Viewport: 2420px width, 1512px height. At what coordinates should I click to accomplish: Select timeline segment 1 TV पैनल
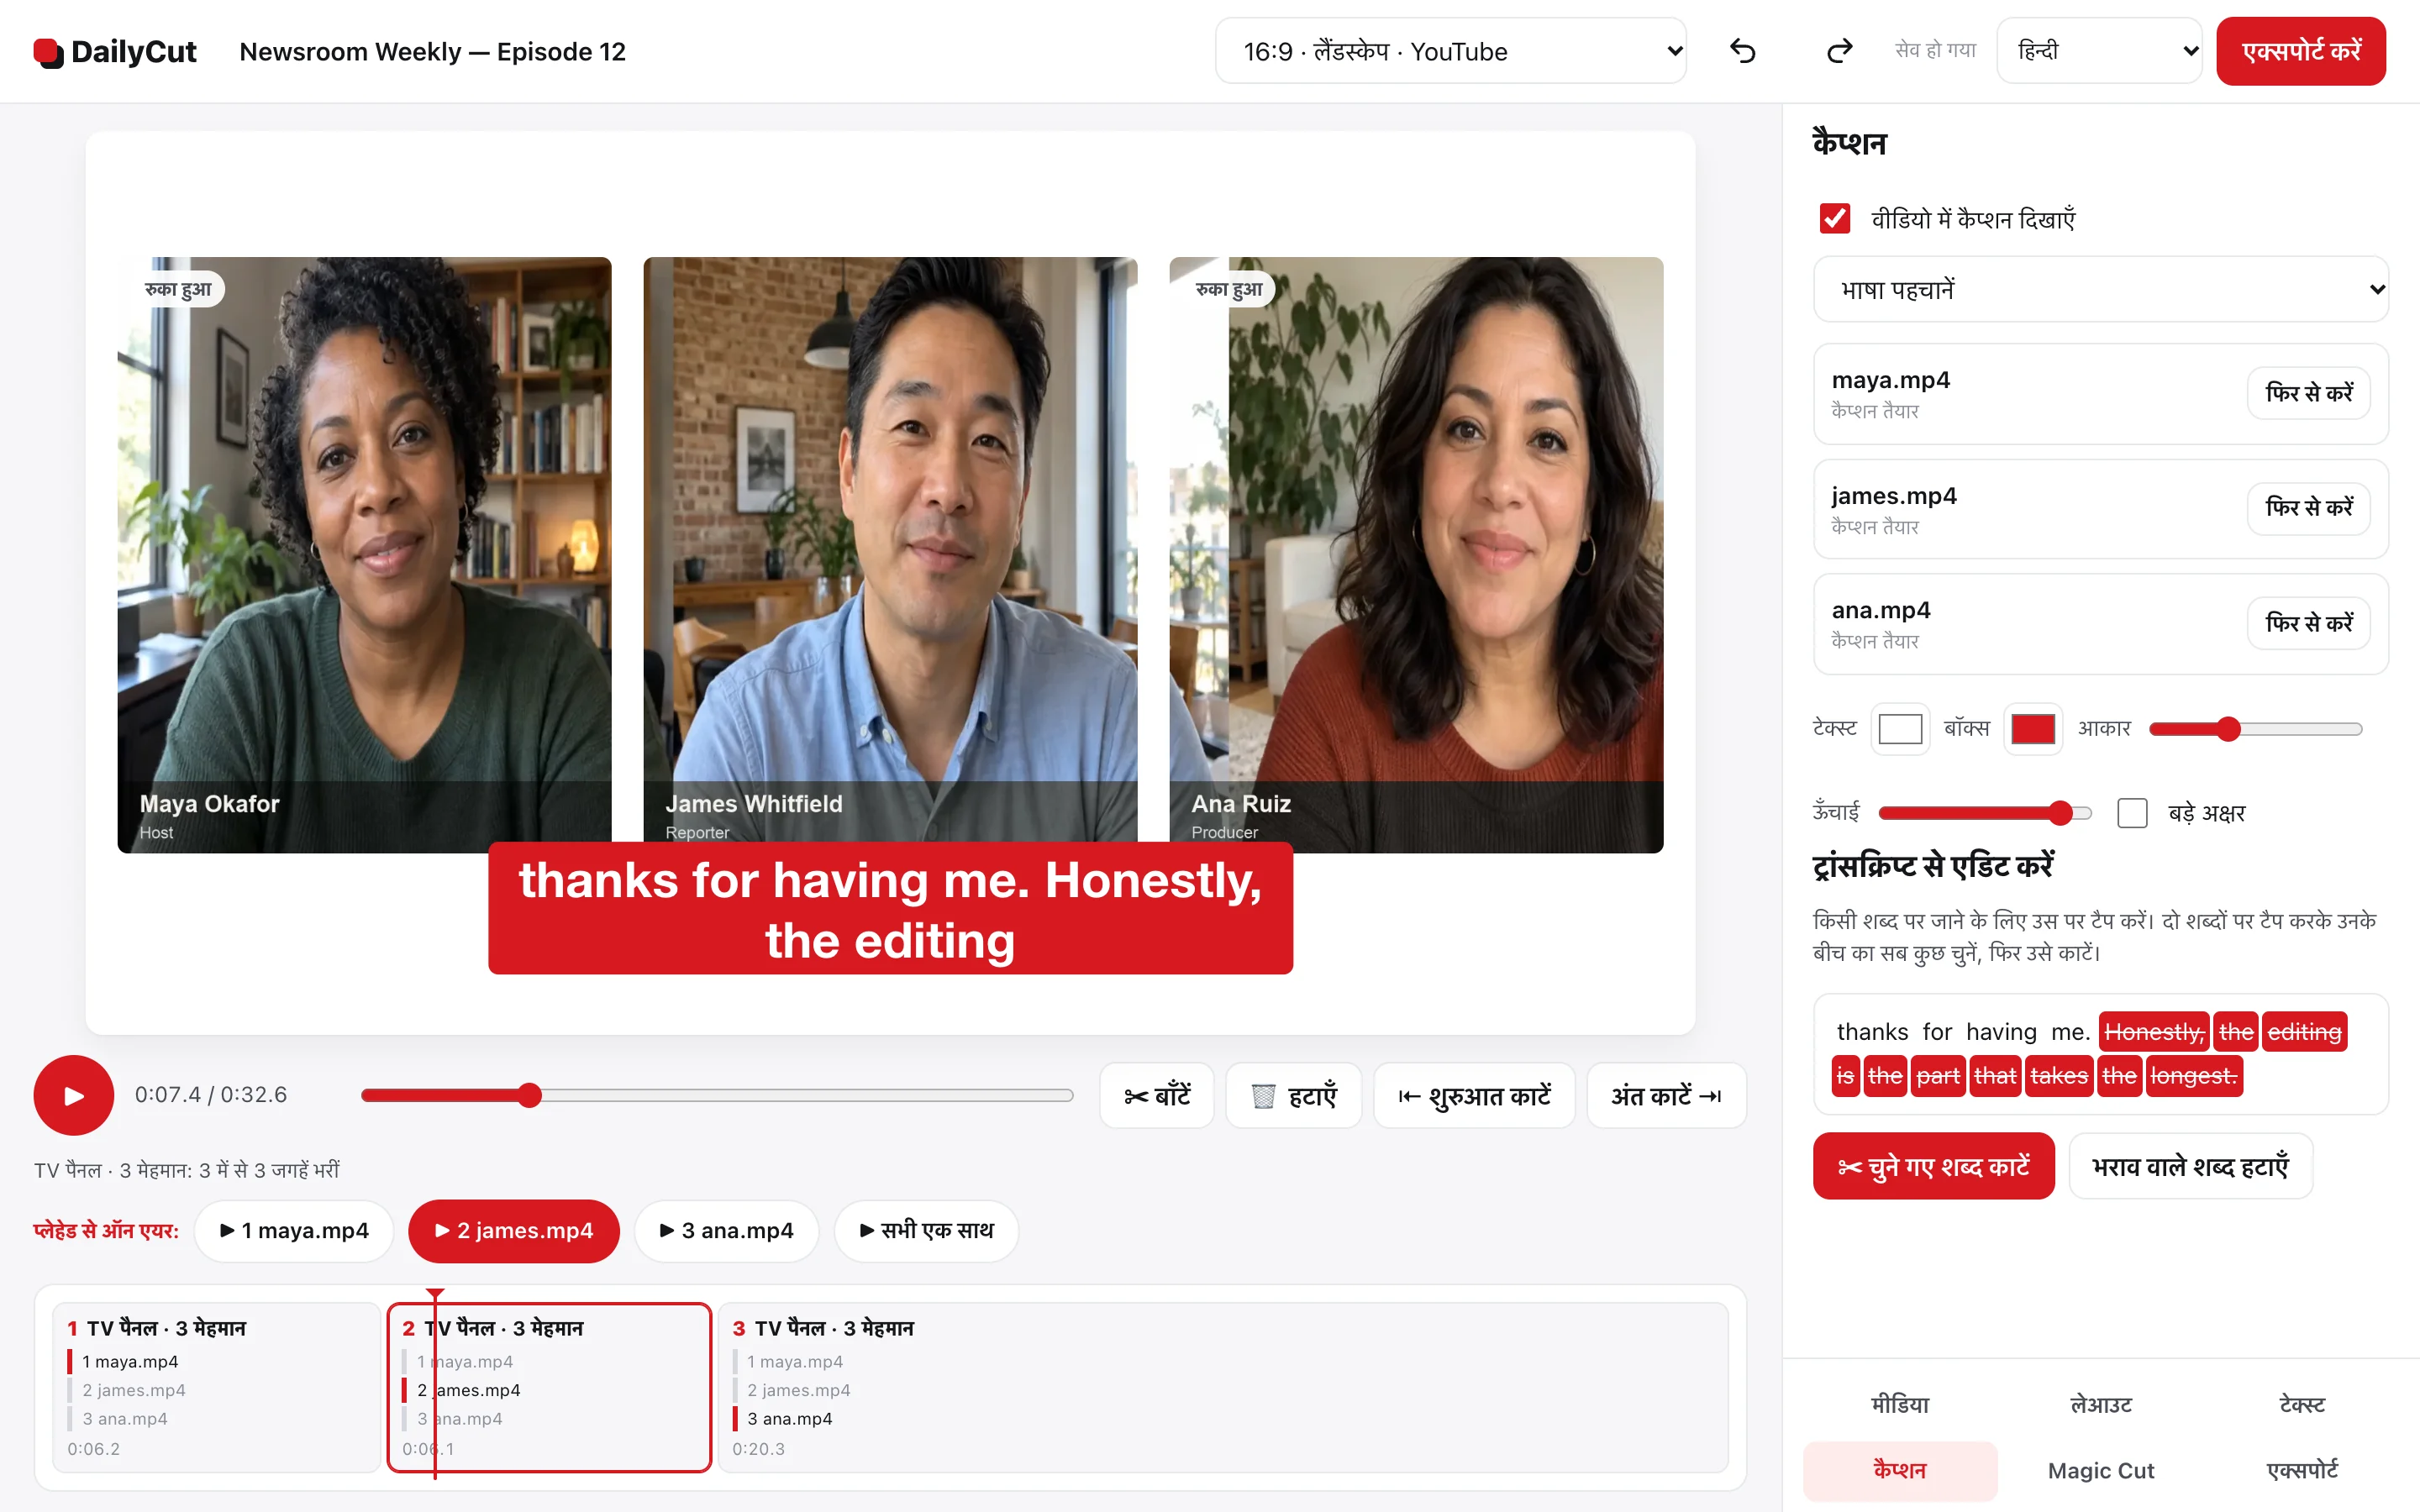[216, 1387]
